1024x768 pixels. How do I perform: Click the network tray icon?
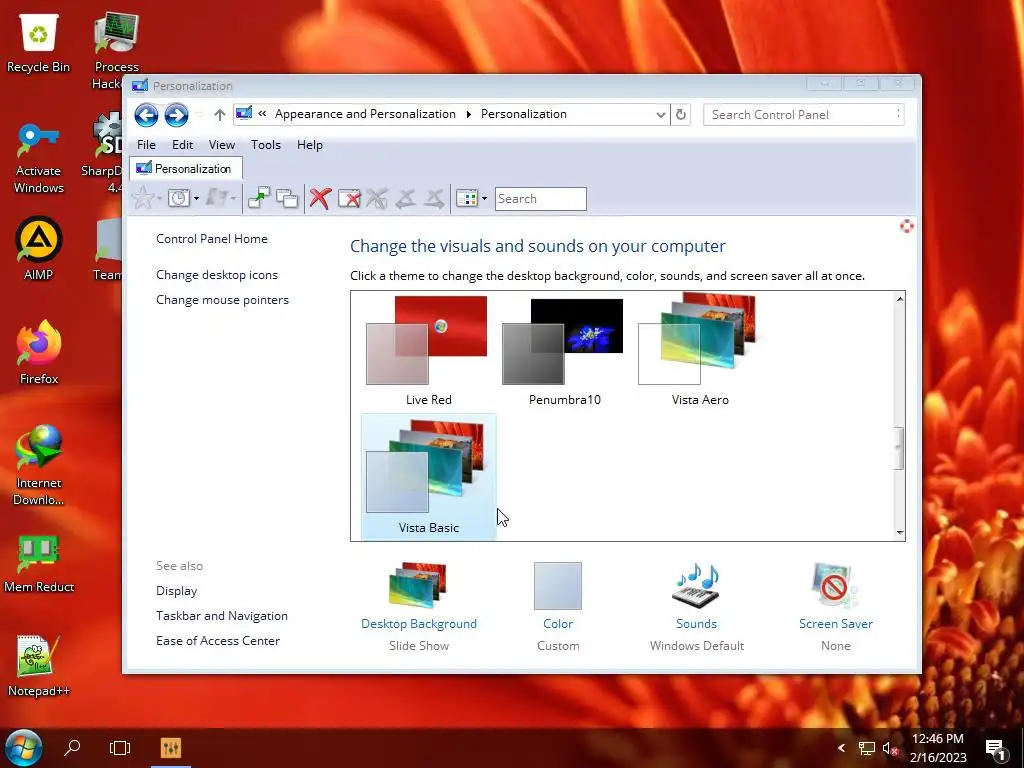[x=867, y=748]
